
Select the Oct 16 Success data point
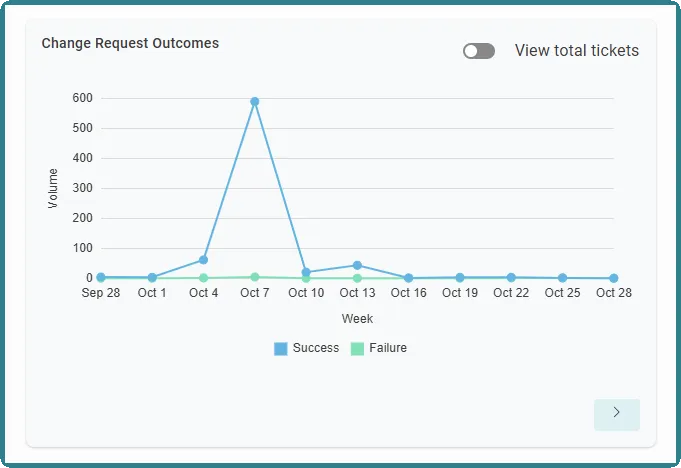point(409,278)
